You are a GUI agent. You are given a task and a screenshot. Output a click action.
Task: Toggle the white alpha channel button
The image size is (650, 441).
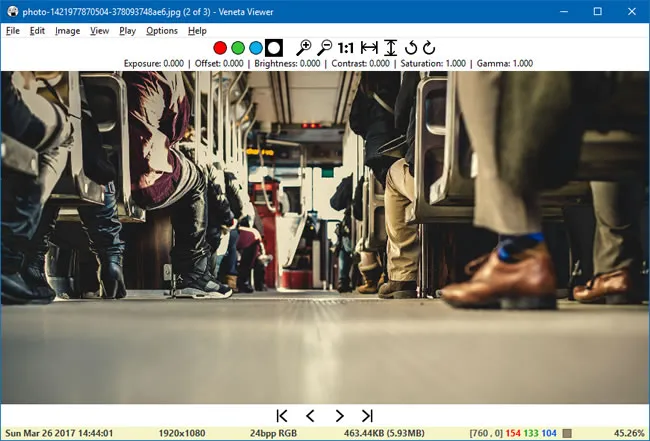point(274,48)
